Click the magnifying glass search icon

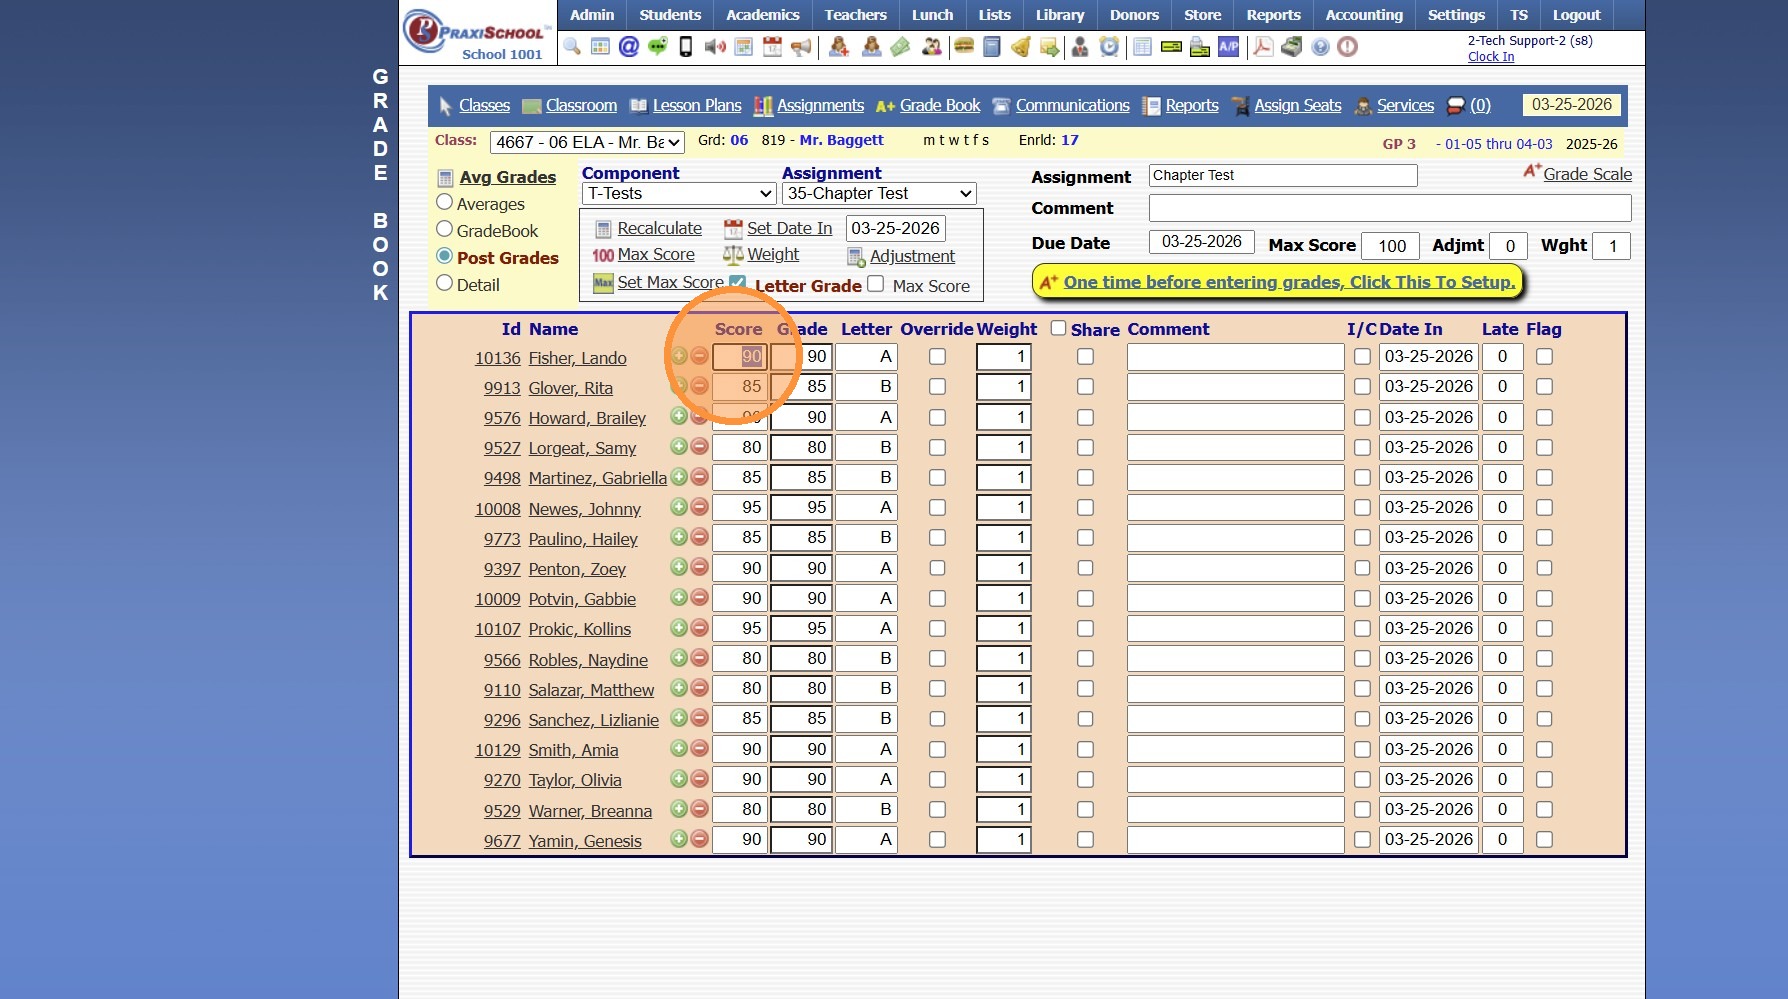coord(572,47)
